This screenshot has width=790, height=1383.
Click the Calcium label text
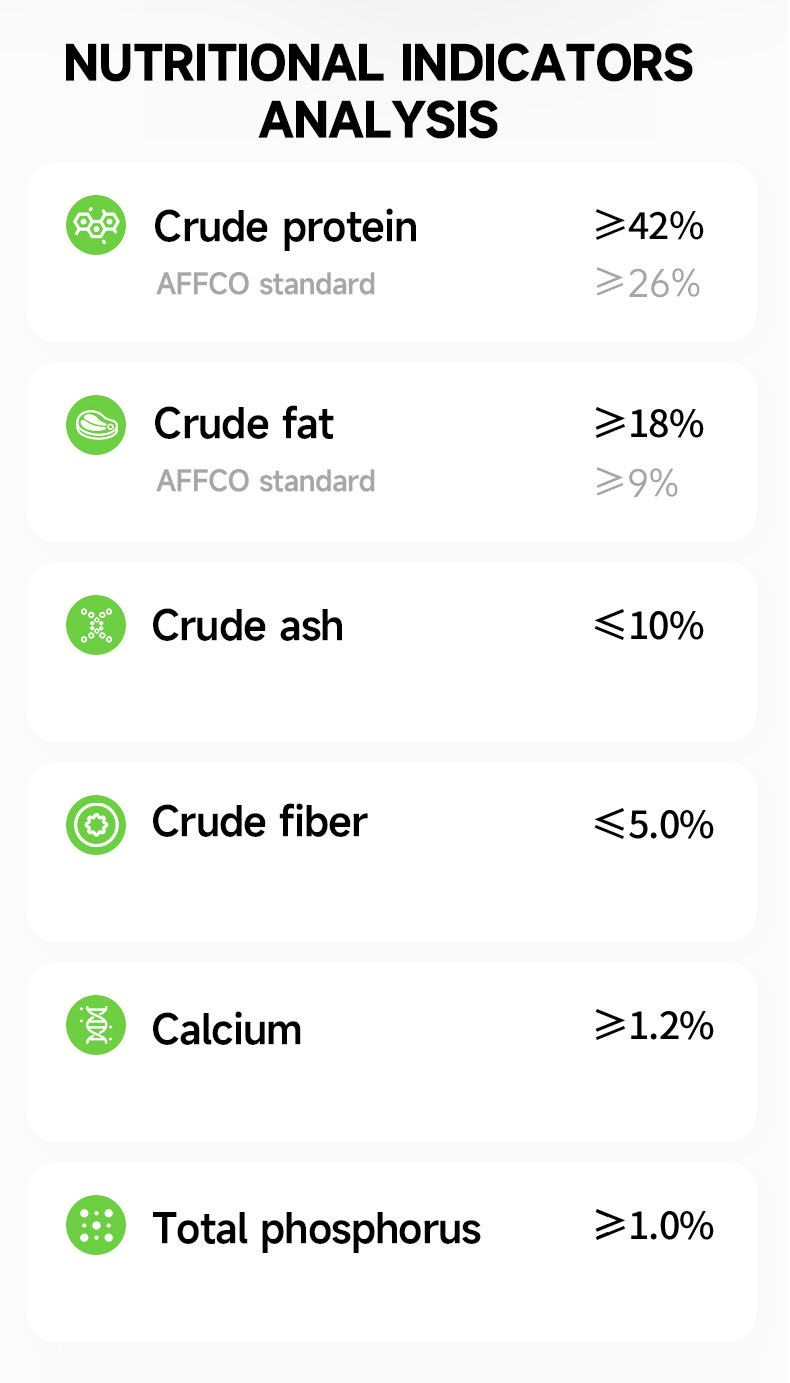click(x=226, y=1029)
